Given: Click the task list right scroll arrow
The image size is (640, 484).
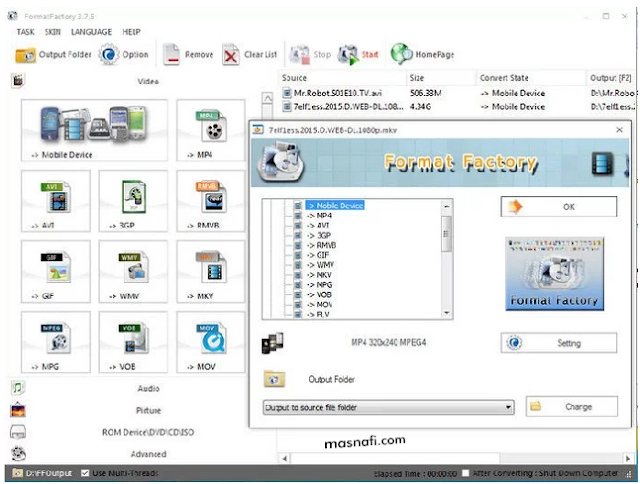Looking at the screenshot, I should pos(629,458).
